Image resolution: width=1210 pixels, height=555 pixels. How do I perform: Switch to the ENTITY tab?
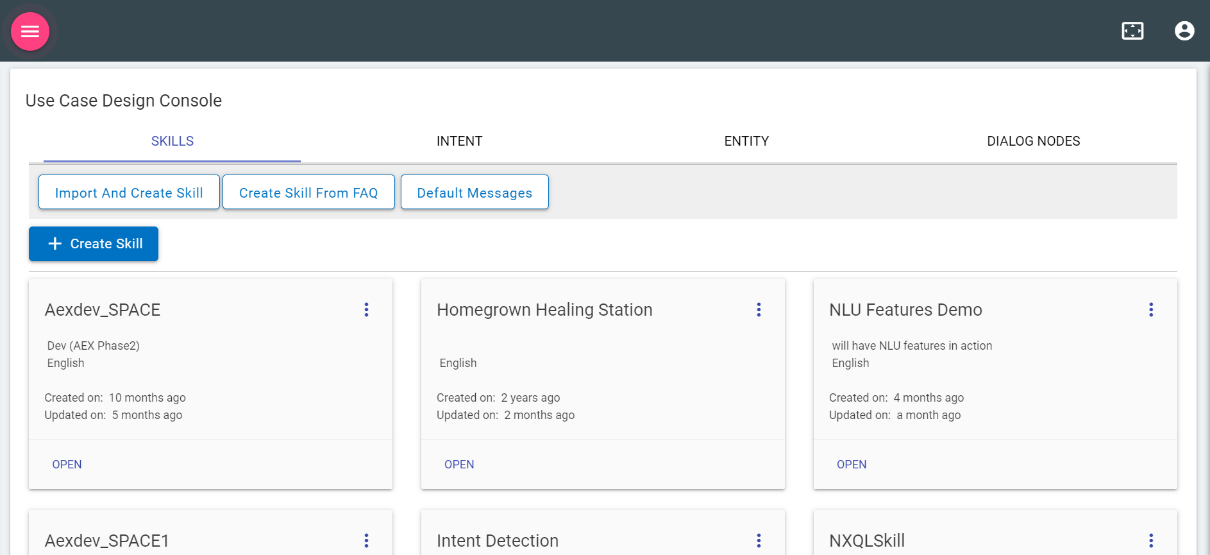coord(746,141)
